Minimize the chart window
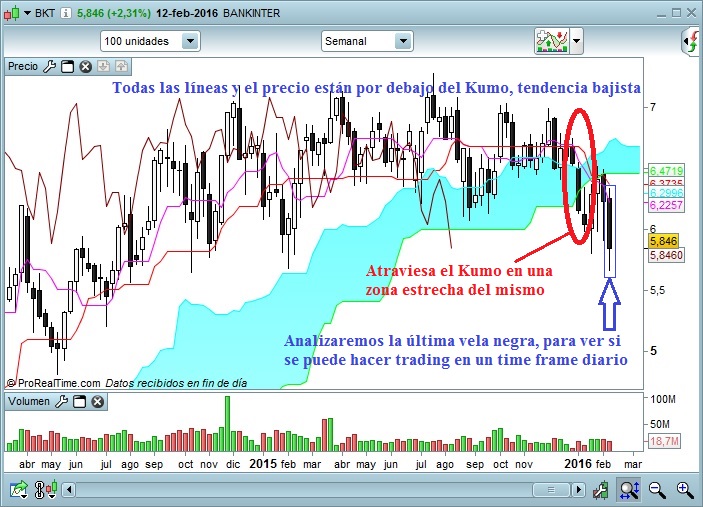Image resolution: width=703 pixels, height=507 pixels. tap(661, 14)
